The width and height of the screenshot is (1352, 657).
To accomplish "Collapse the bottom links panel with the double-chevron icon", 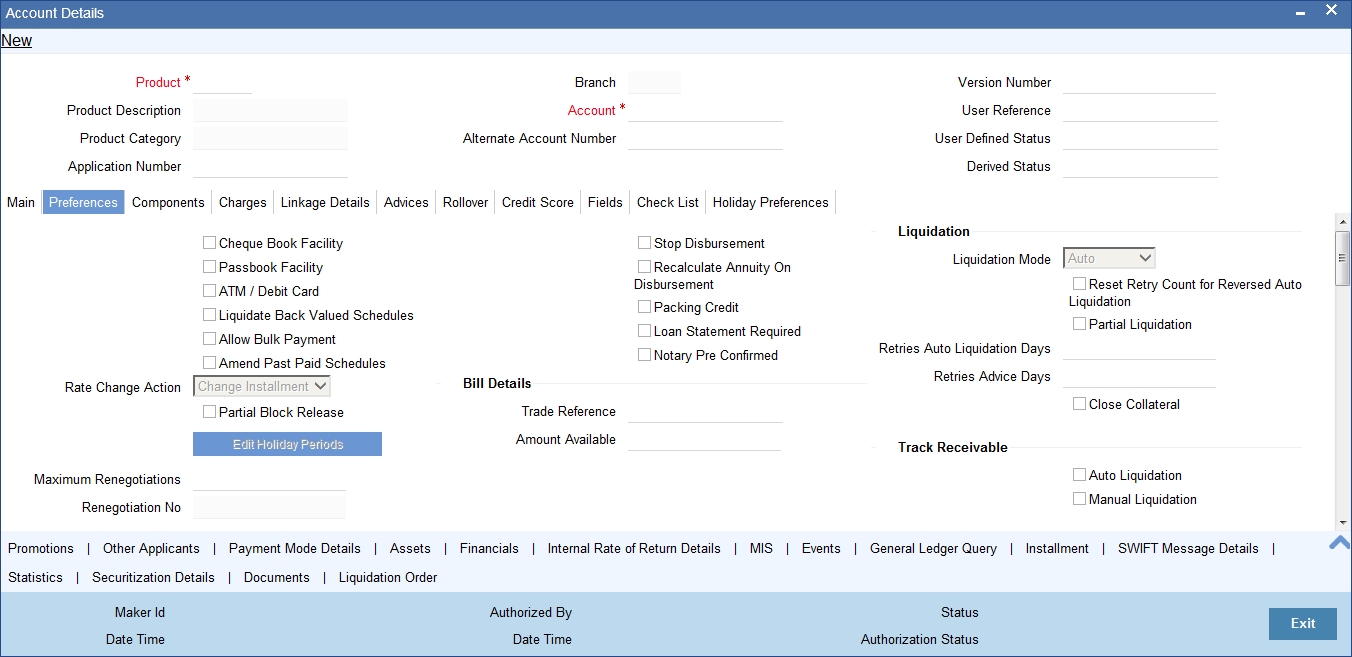I will 1339,543.
